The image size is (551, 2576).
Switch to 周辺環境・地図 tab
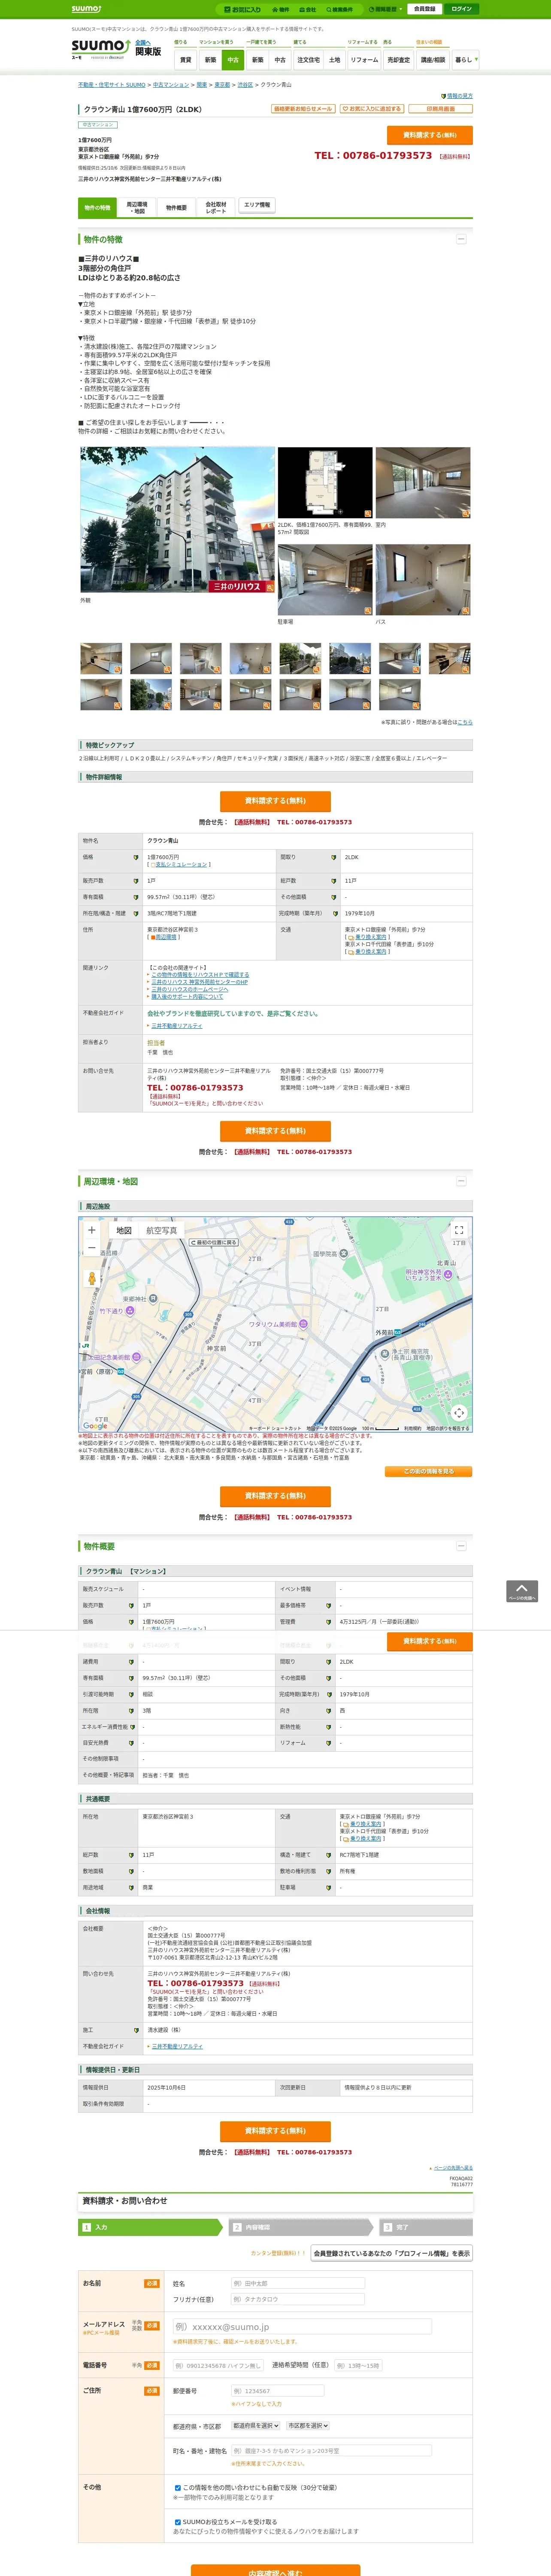[x=137, y=207]
